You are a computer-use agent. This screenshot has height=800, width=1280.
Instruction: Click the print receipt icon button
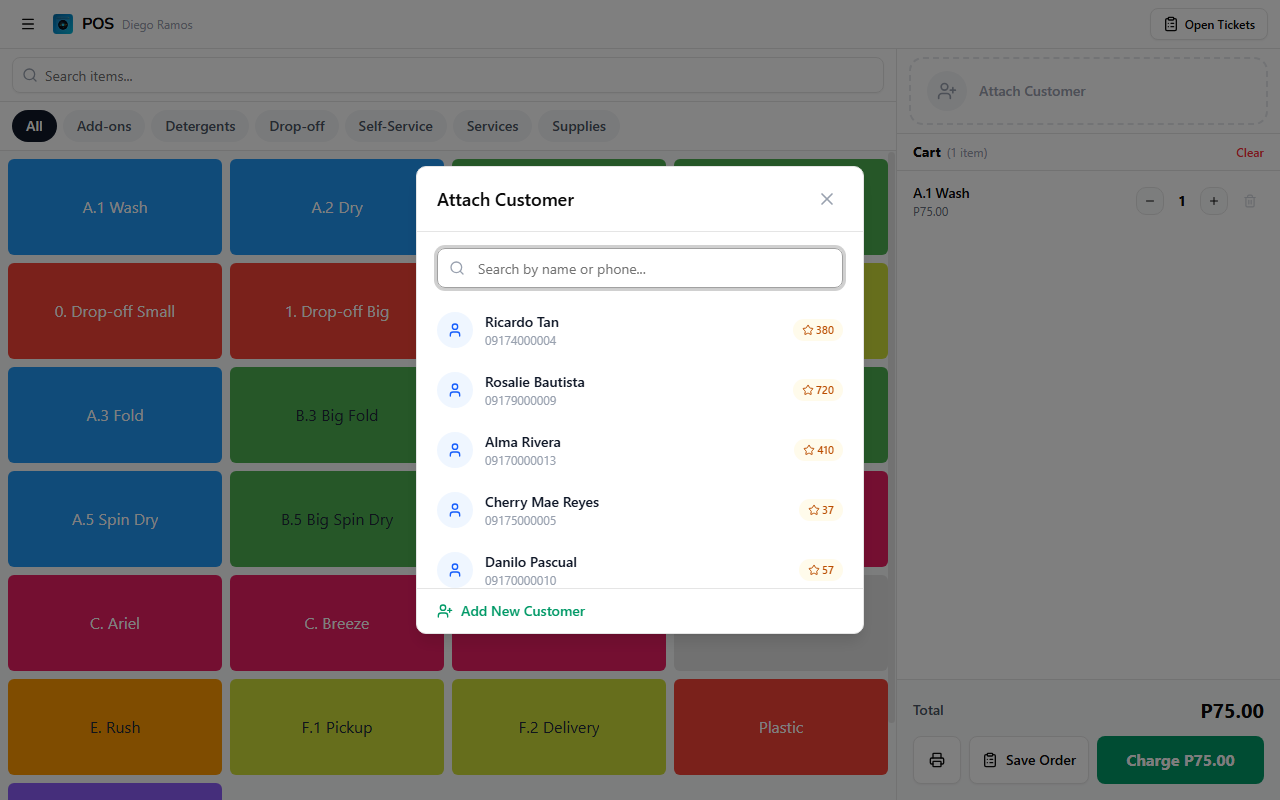[x=937, y=760]
